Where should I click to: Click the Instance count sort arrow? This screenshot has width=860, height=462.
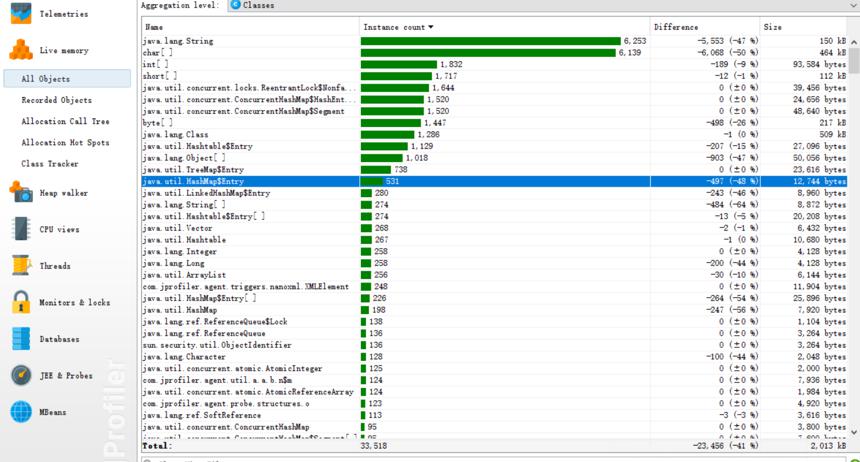click(x=431, y=27)
